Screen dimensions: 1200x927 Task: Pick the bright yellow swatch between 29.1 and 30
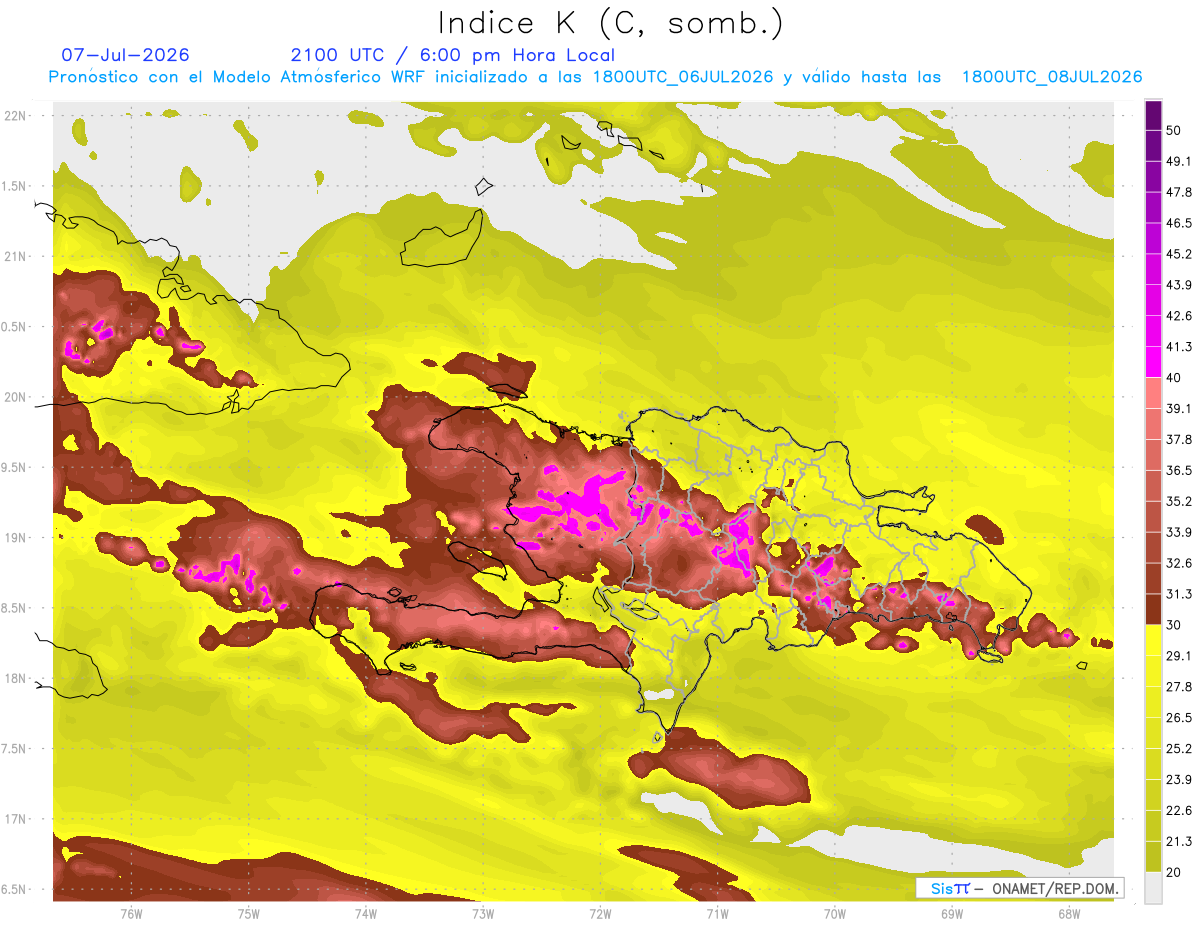pyautogui.click(x=1153, y=640)
